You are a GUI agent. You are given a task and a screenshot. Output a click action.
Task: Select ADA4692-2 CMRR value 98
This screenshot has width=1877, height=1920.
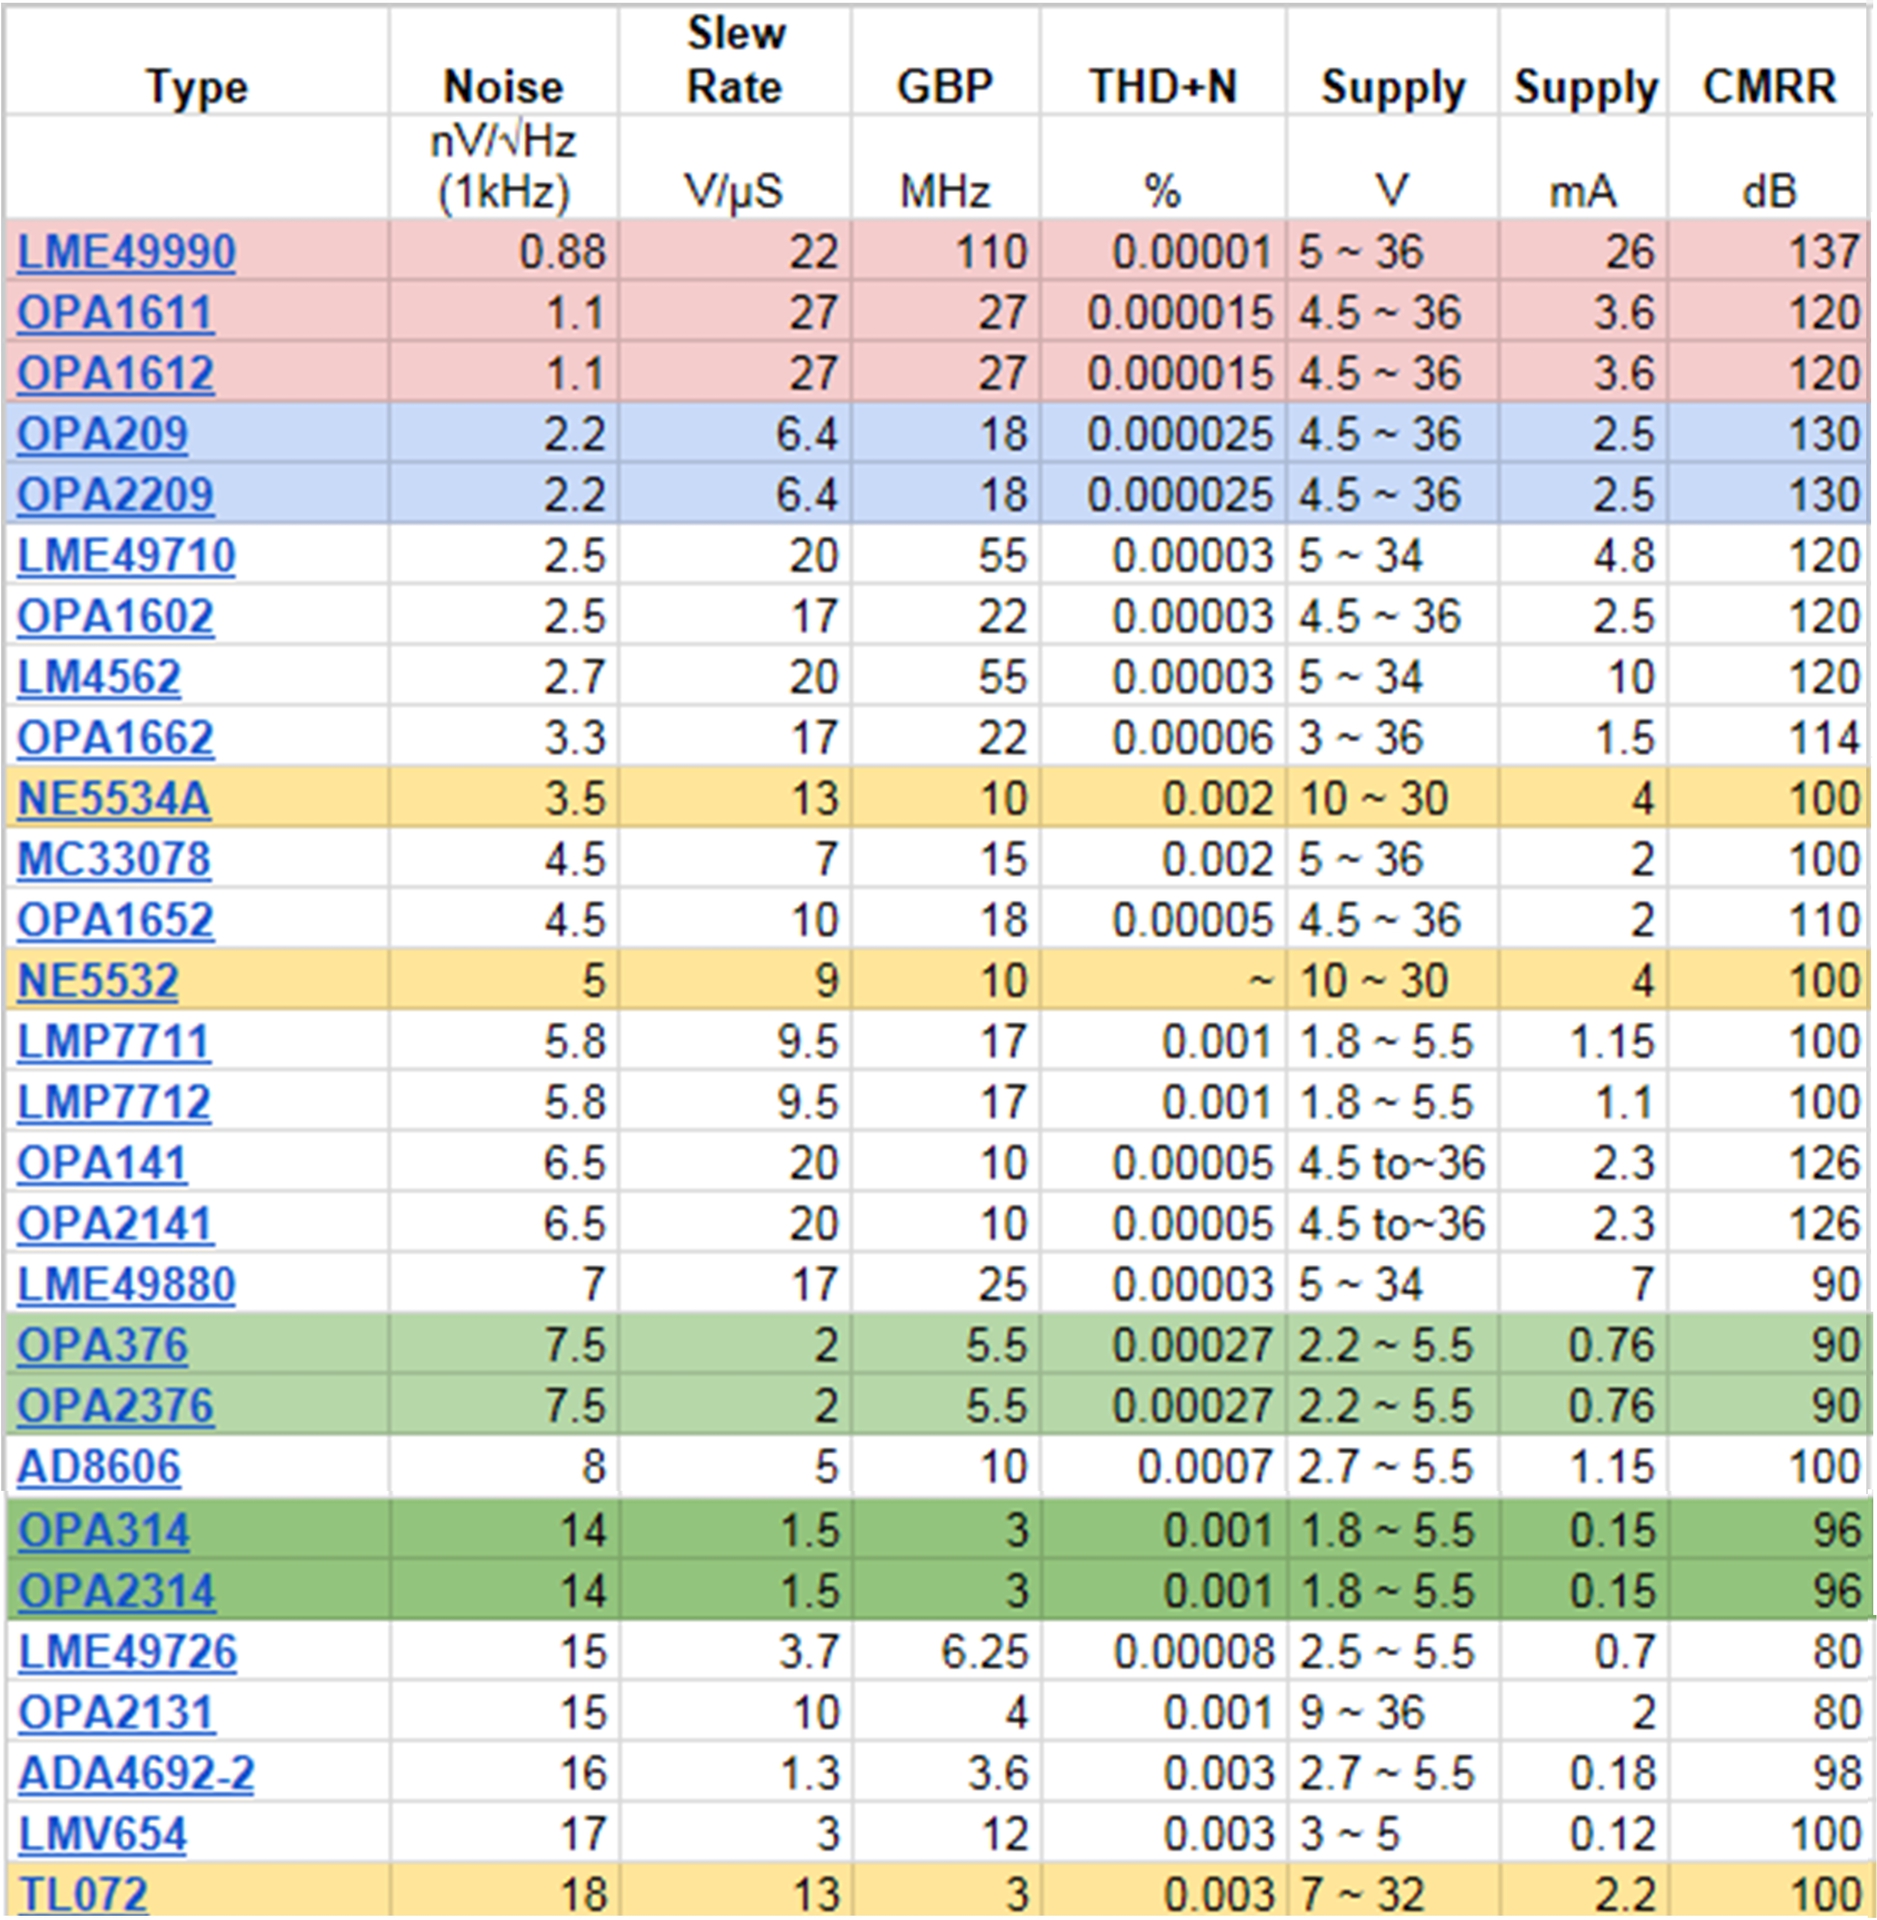coord(1836,1774)
